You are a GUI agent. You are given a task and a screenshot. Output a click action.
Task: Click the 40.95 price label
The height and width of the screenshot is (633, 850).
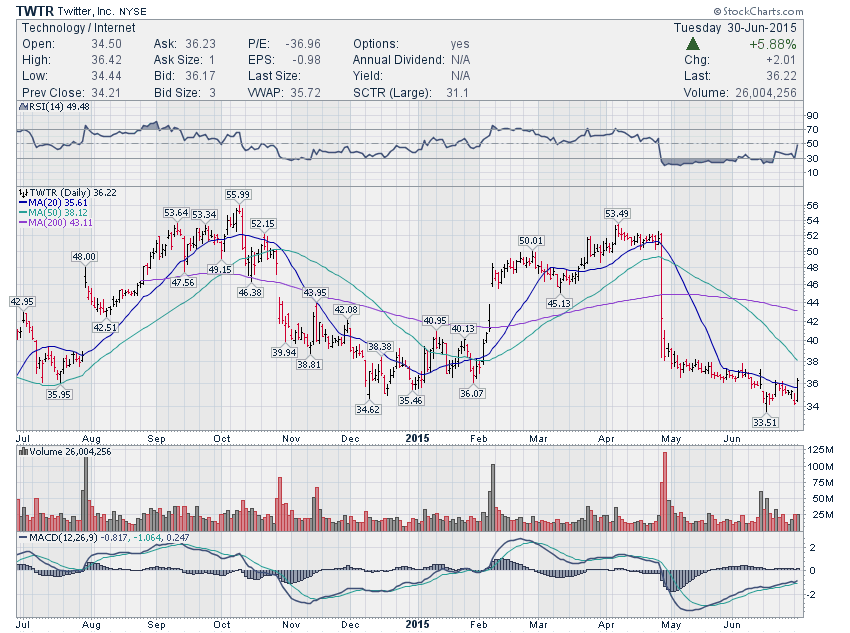(435, 320)
